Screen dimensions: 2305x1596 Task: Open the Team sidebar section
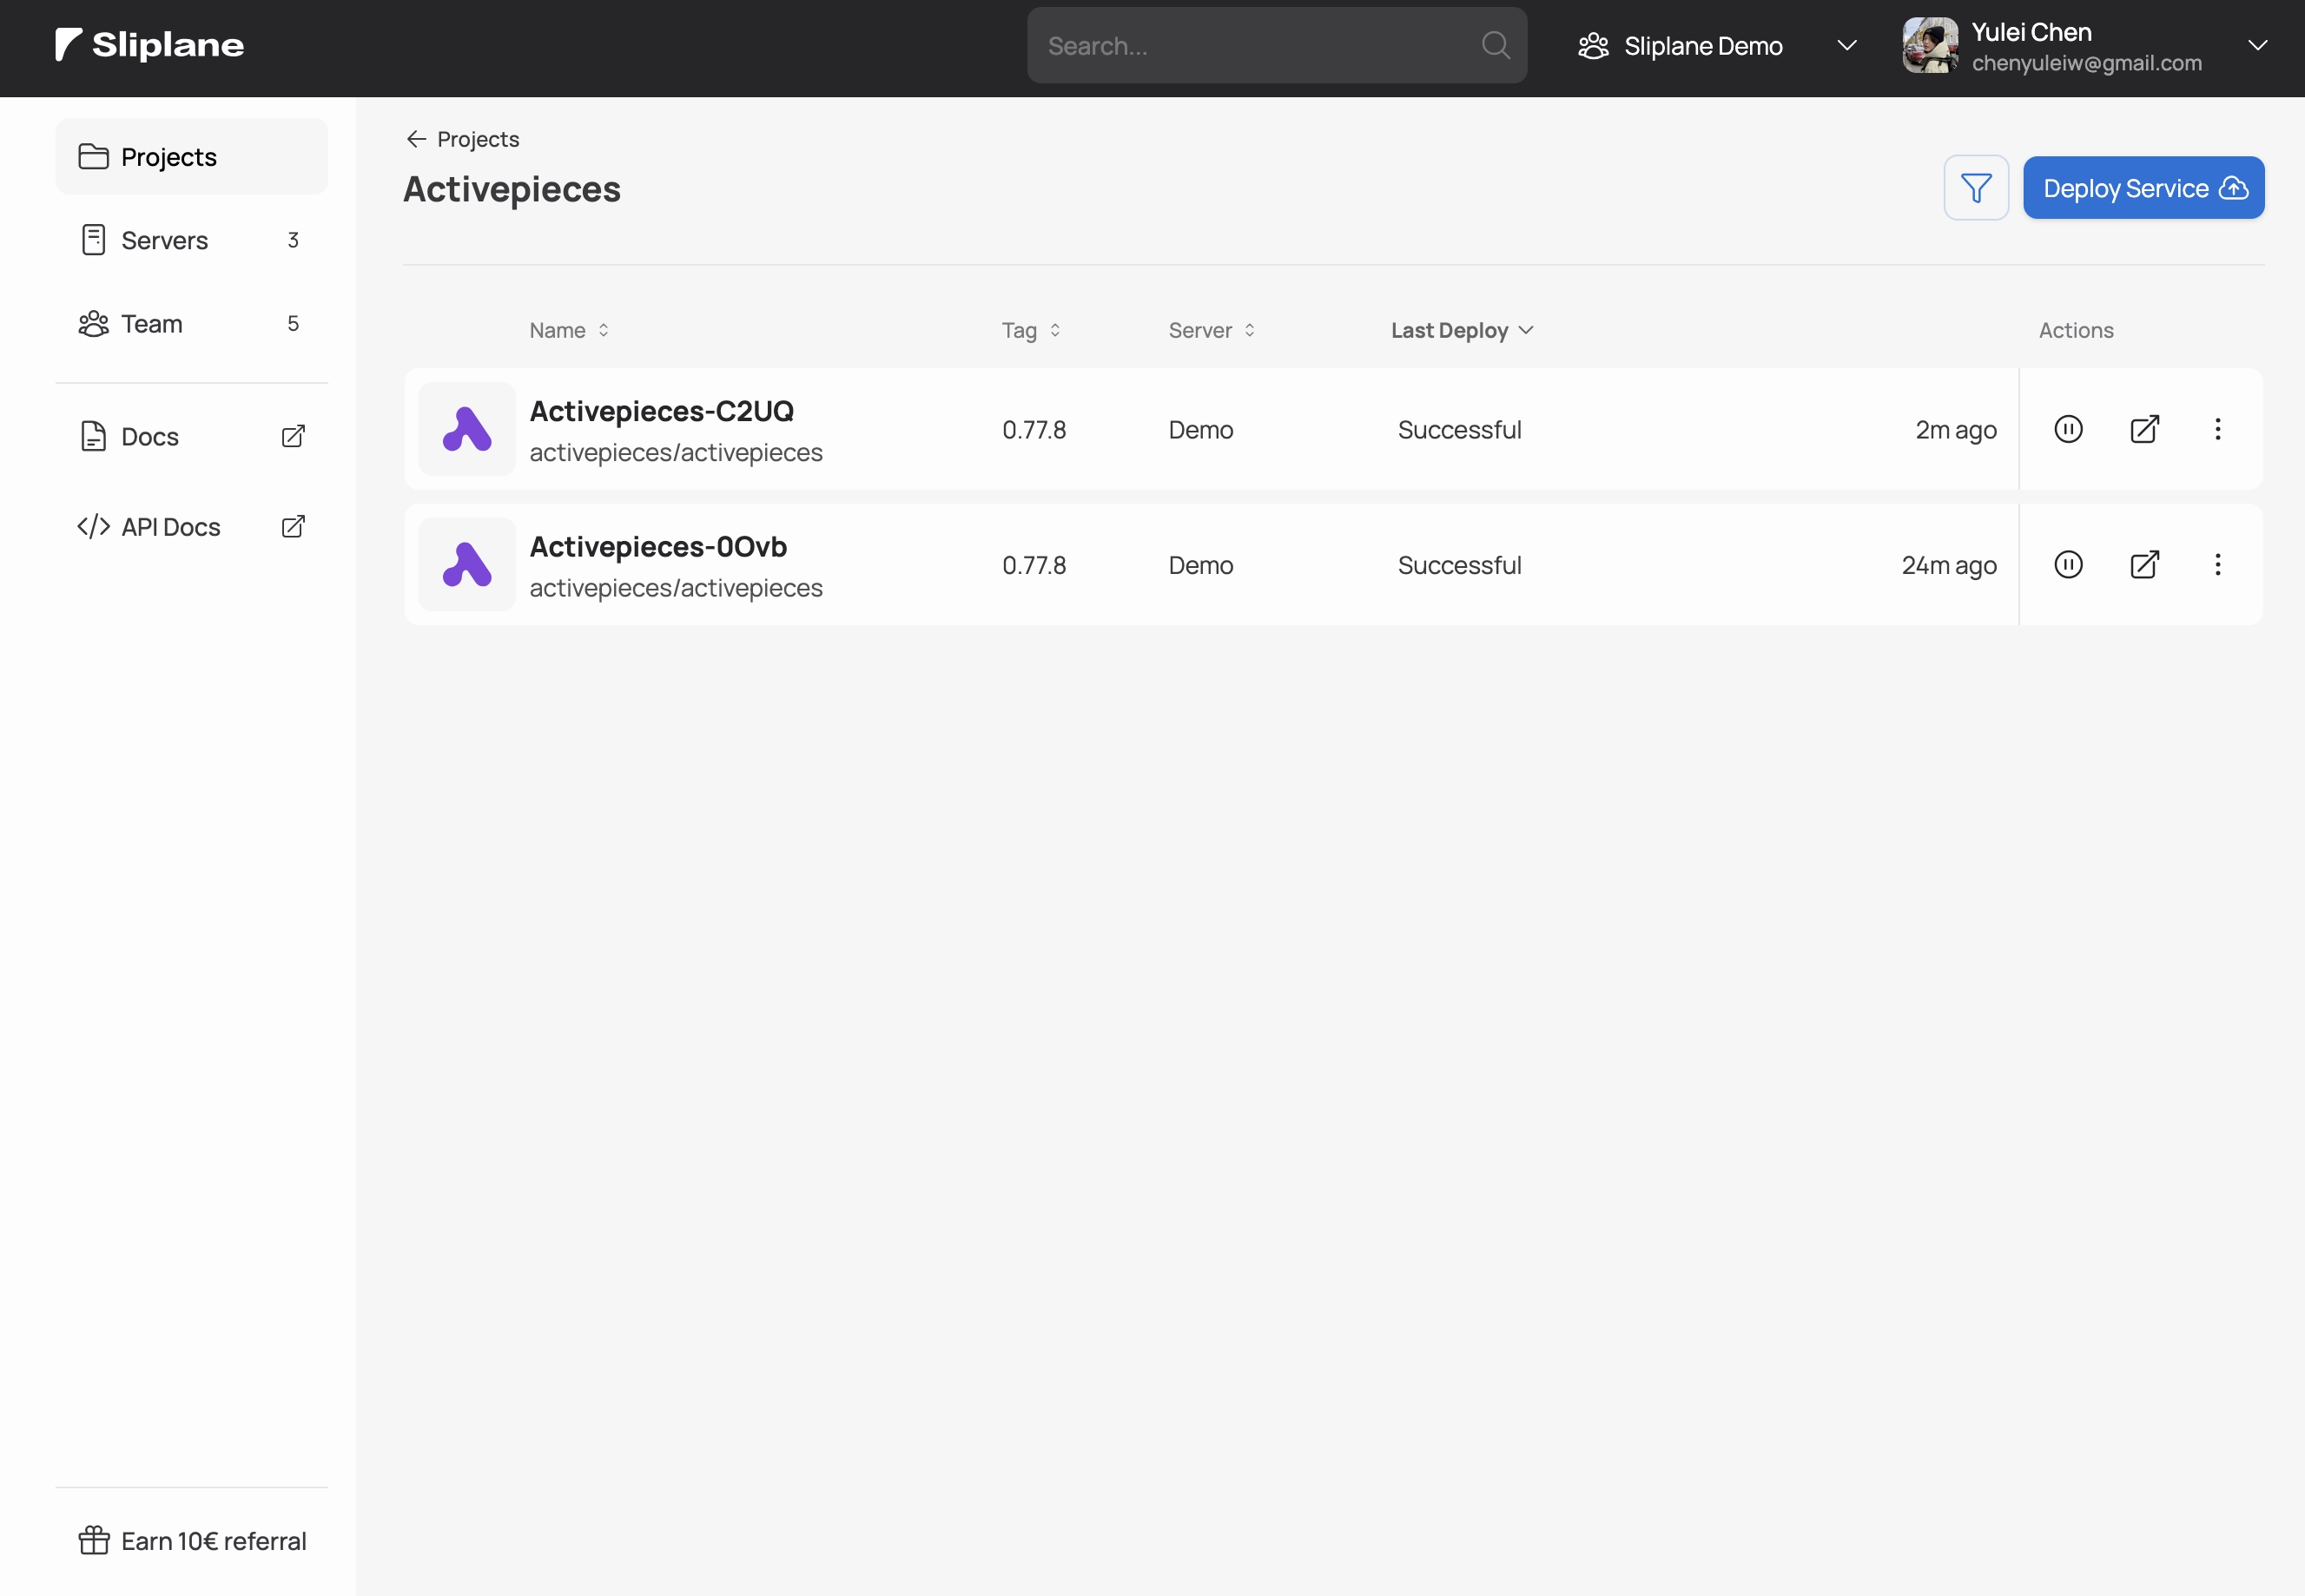153,323
